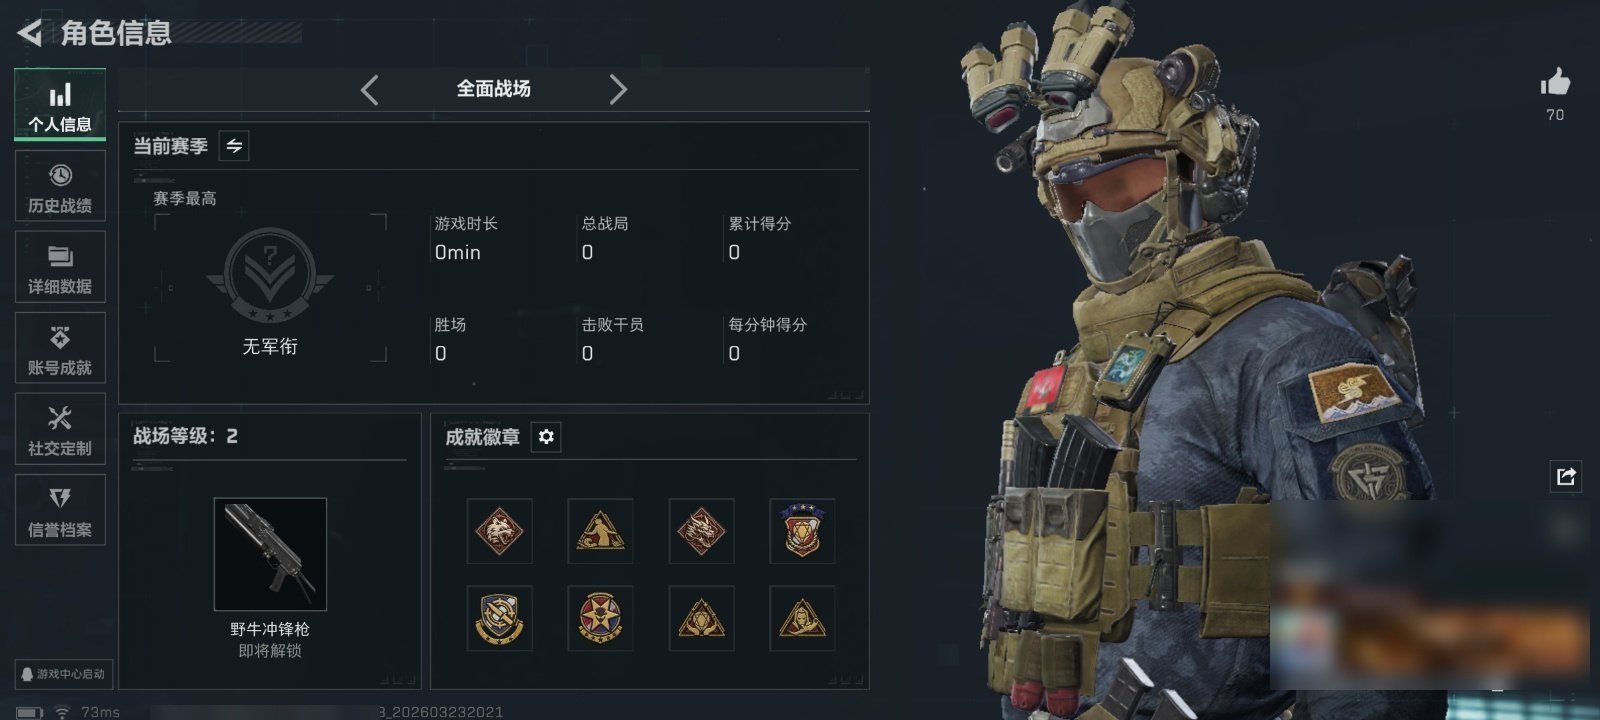Select the 野牛冲锋枪 weapon thumbnail
The image size is (1600, 720).
coord(270,554)
